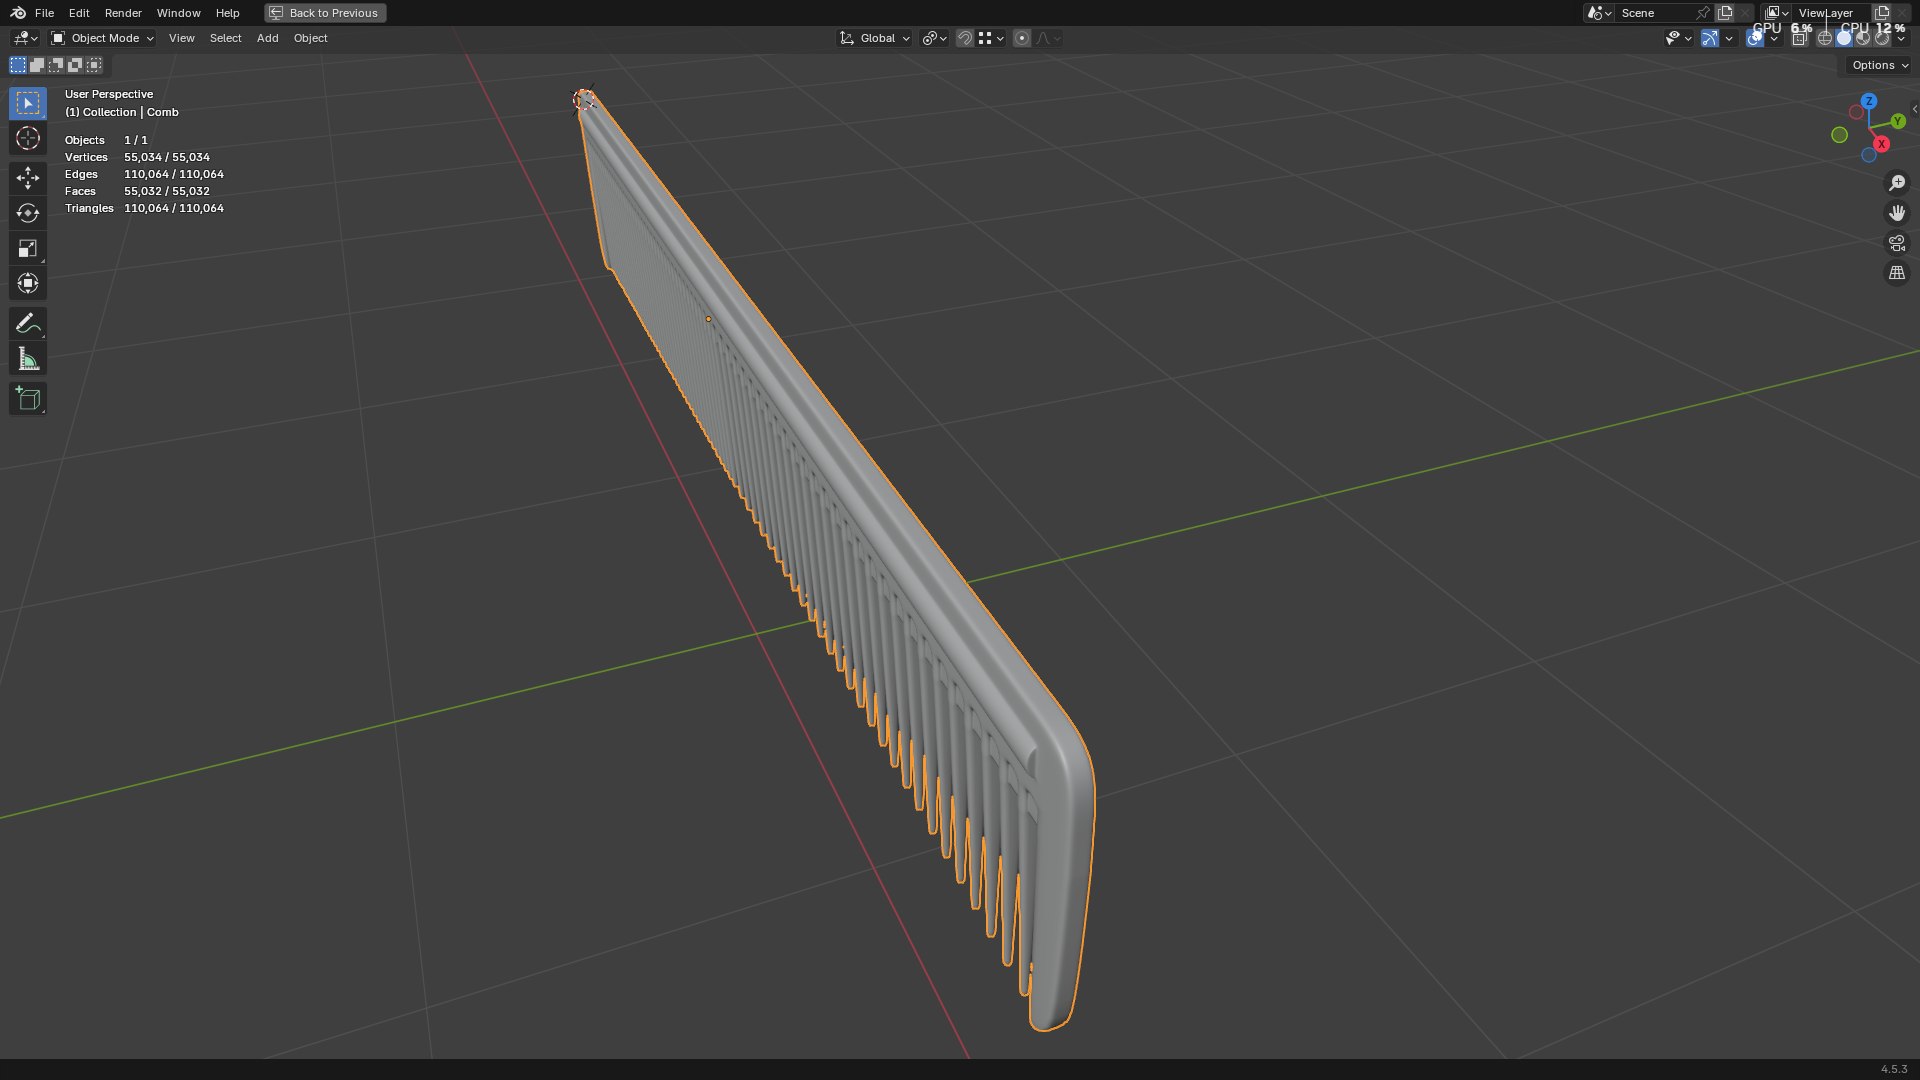Screen dimensions: 1920x1080
Task: Click the X axis on navigation gizmo
Action: (x=1881, y=144)
